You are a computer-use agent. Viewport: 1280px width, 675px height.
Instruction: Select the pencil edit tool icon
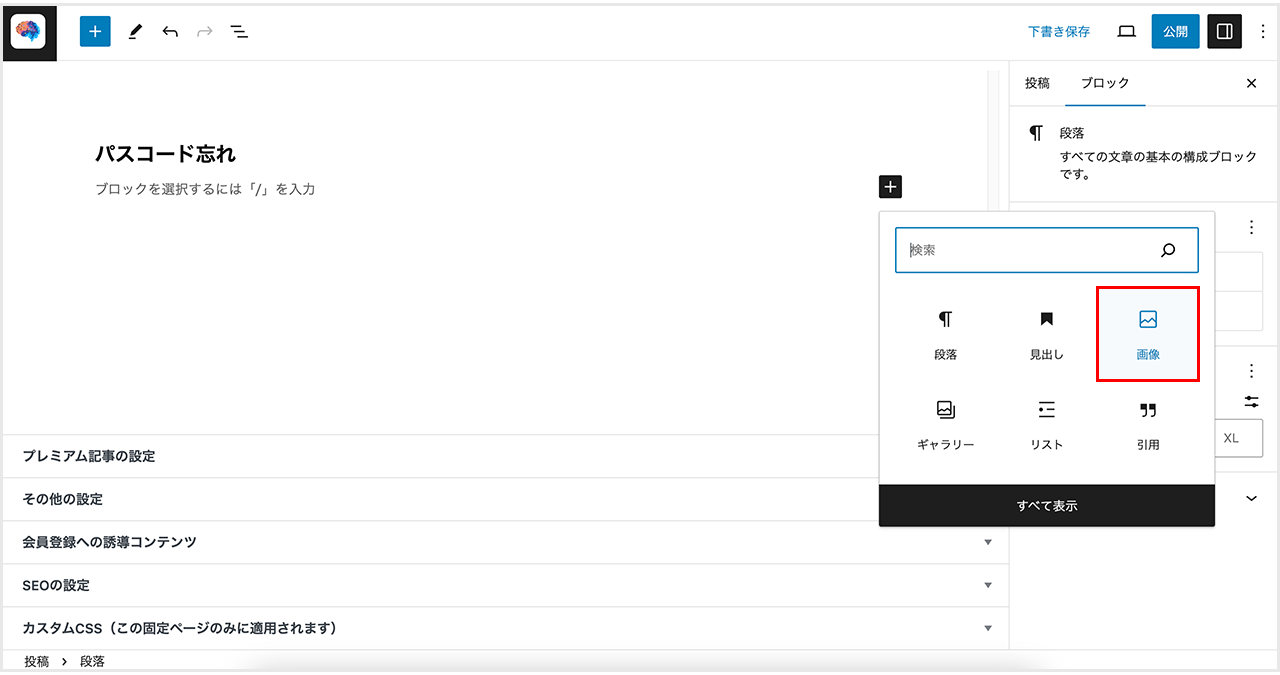point(135,32)
